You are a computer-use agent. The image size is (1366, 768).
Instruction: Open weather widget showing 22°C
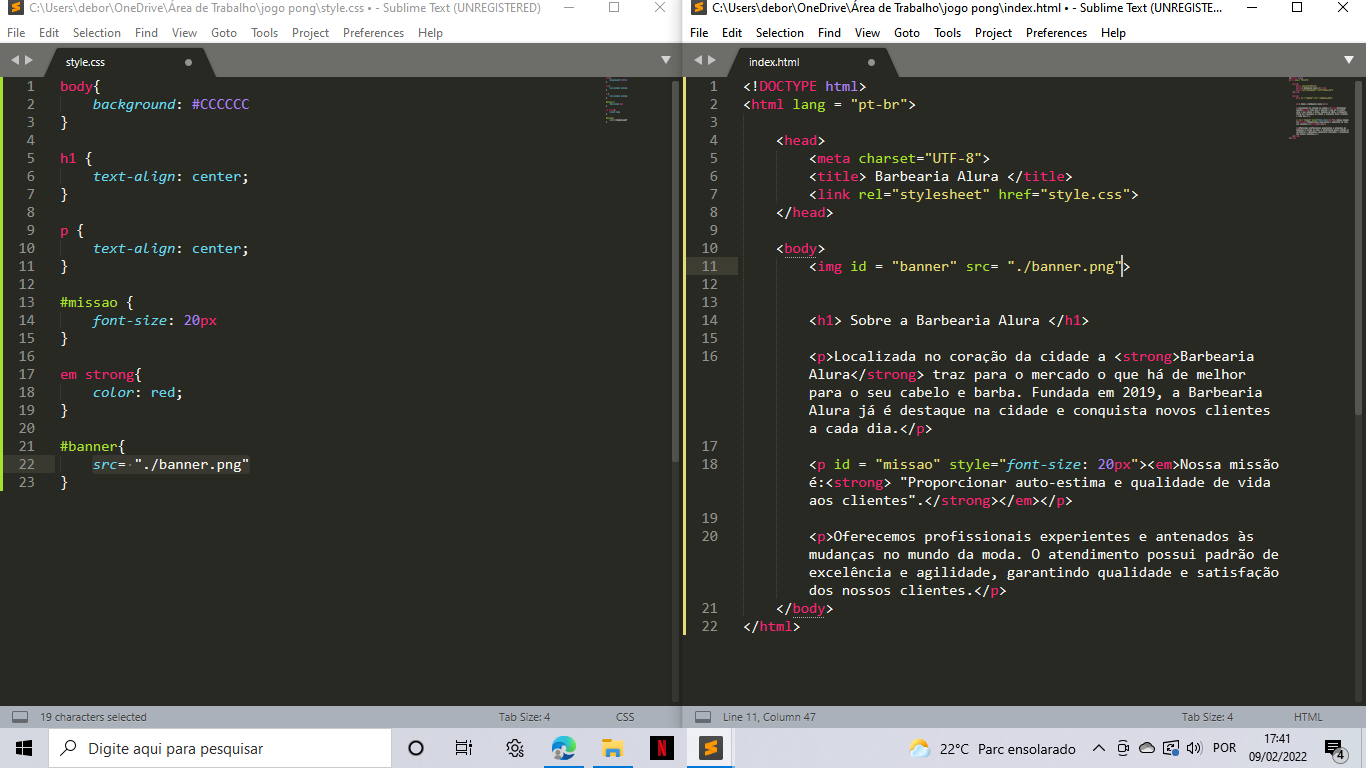click(991, 748)
